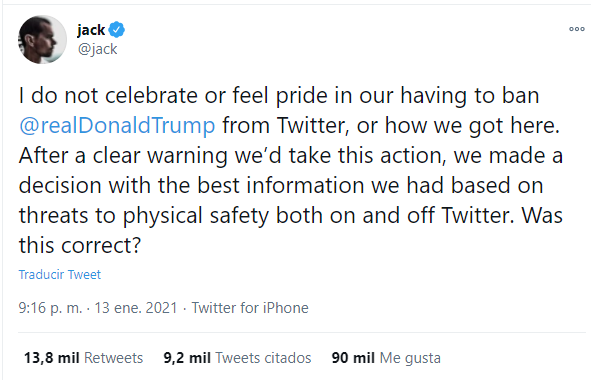Click the Me gusta label text

410,358
